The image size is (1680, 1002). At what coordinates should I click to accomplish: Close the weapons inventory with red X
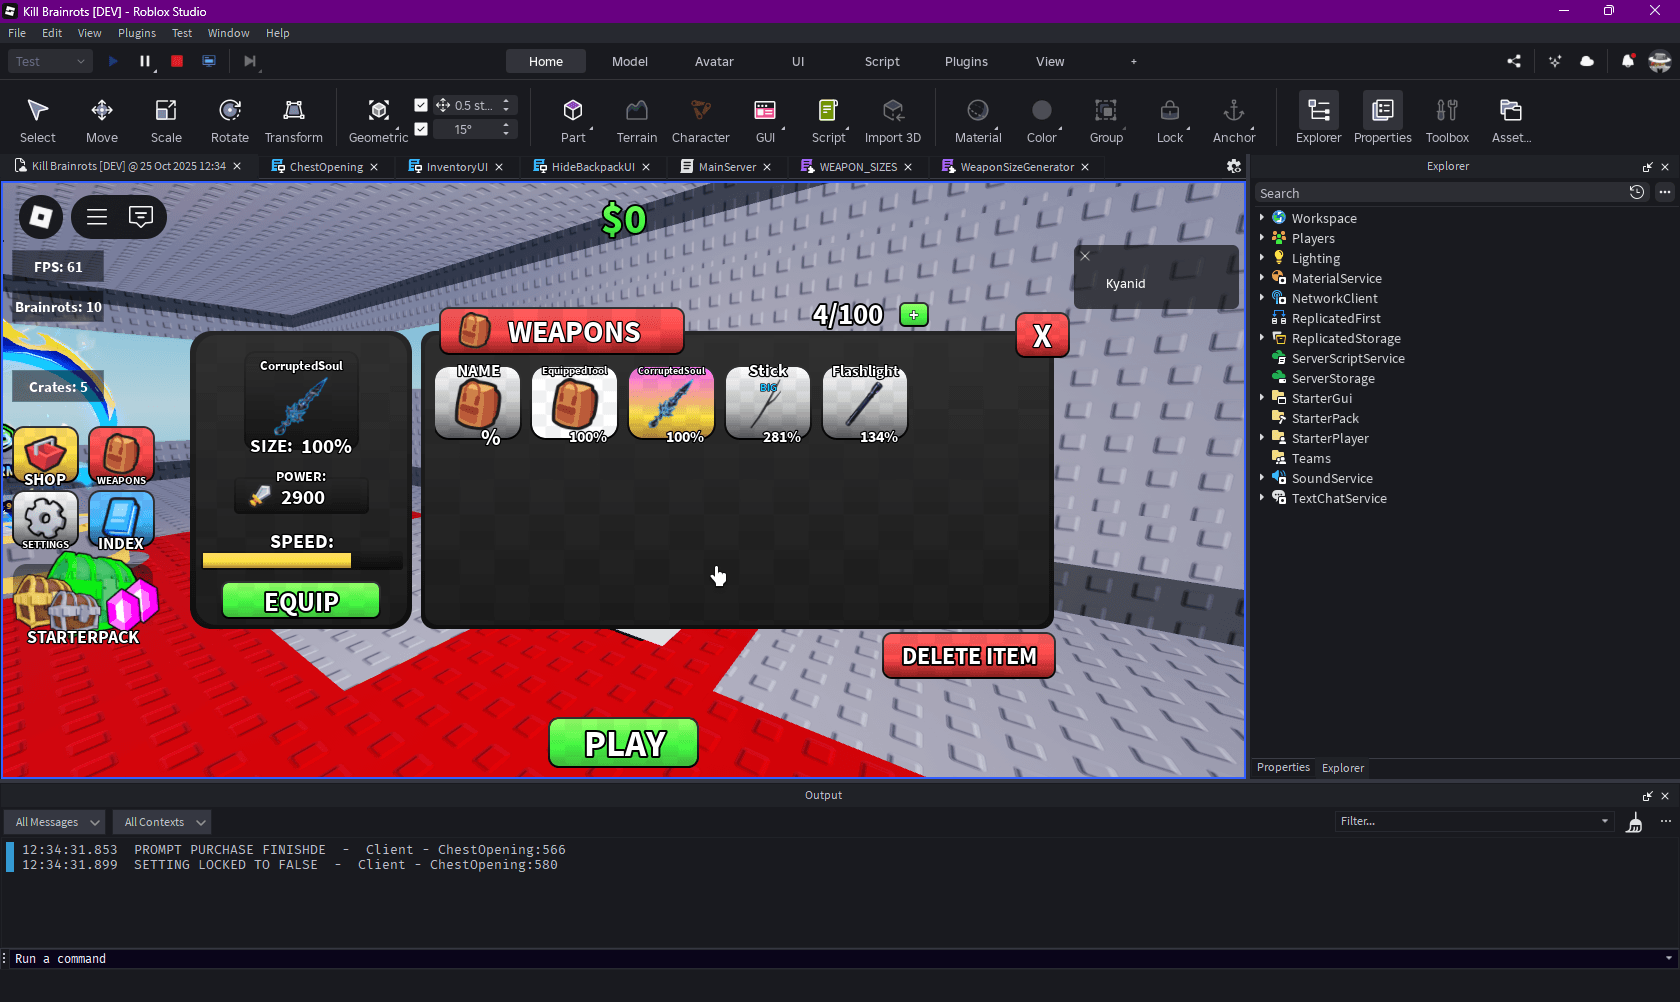1042,335
